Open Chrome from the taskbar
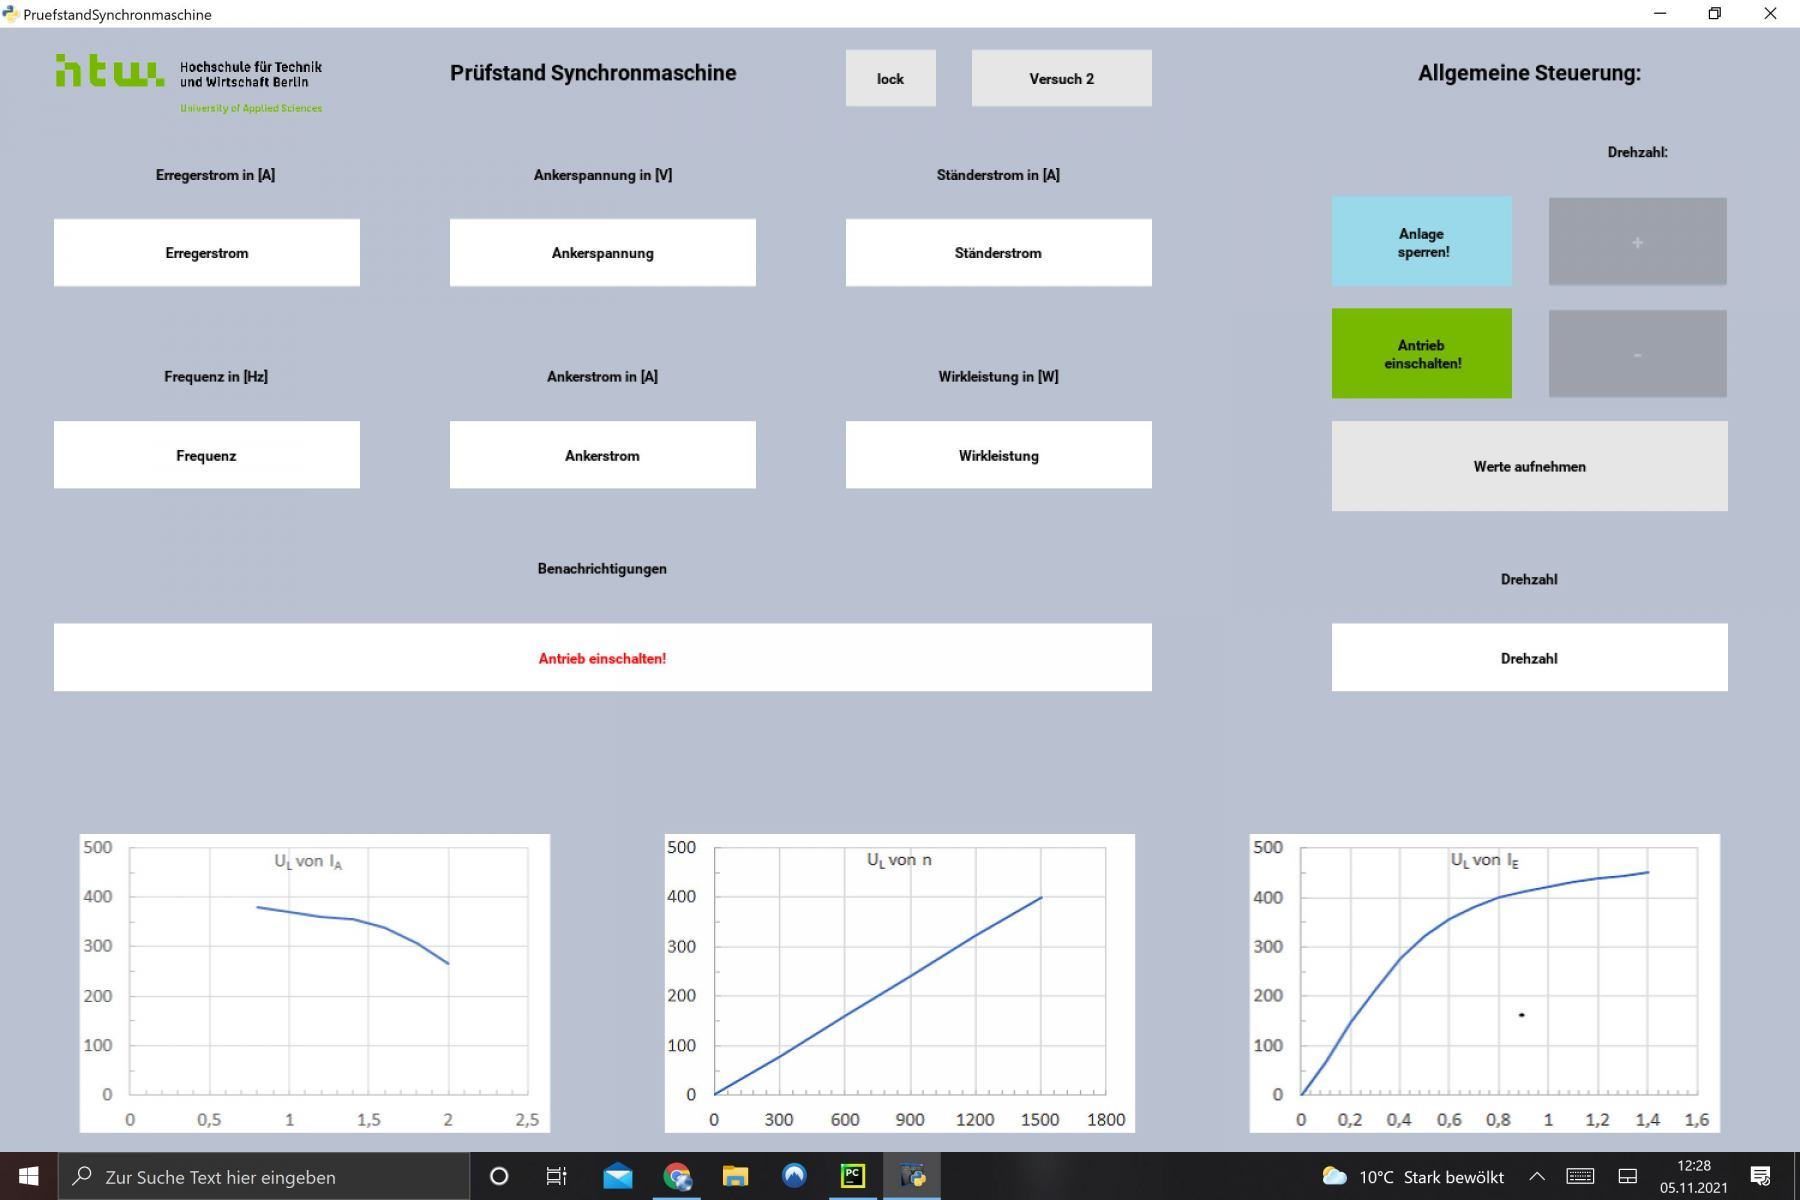1800x1200 pixels. [x=677, y=1176]
